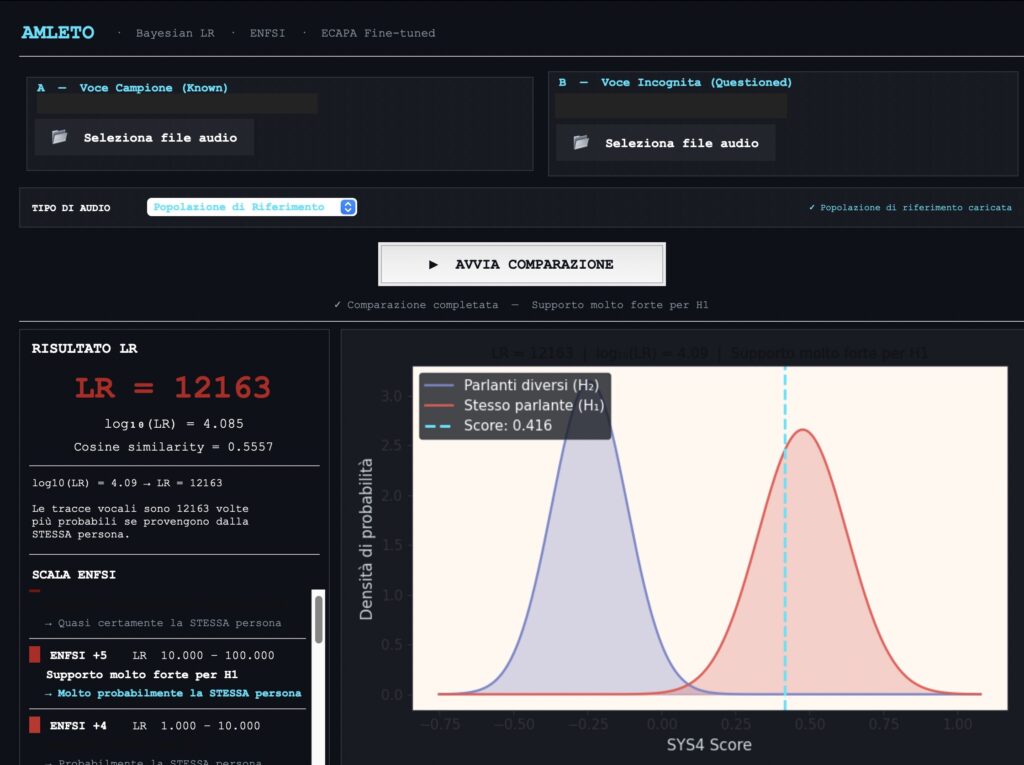Click 'Quasi certamente la STESSA persona' row
Image resolution: width=1024 pixels, height=765 pixels.
(x=163, y=623)
